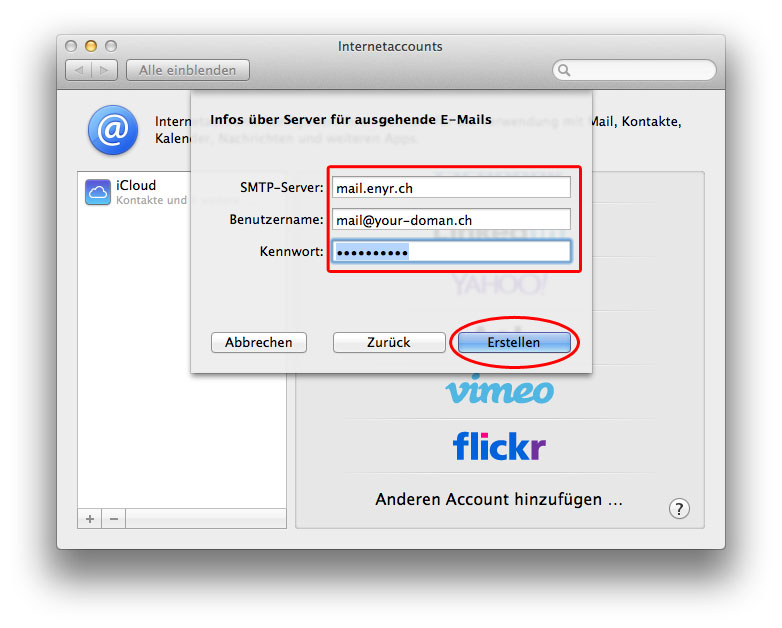The image size is (782, 628).
Task: Click the minus icon to remove account
Action: [x=113, y=519]
